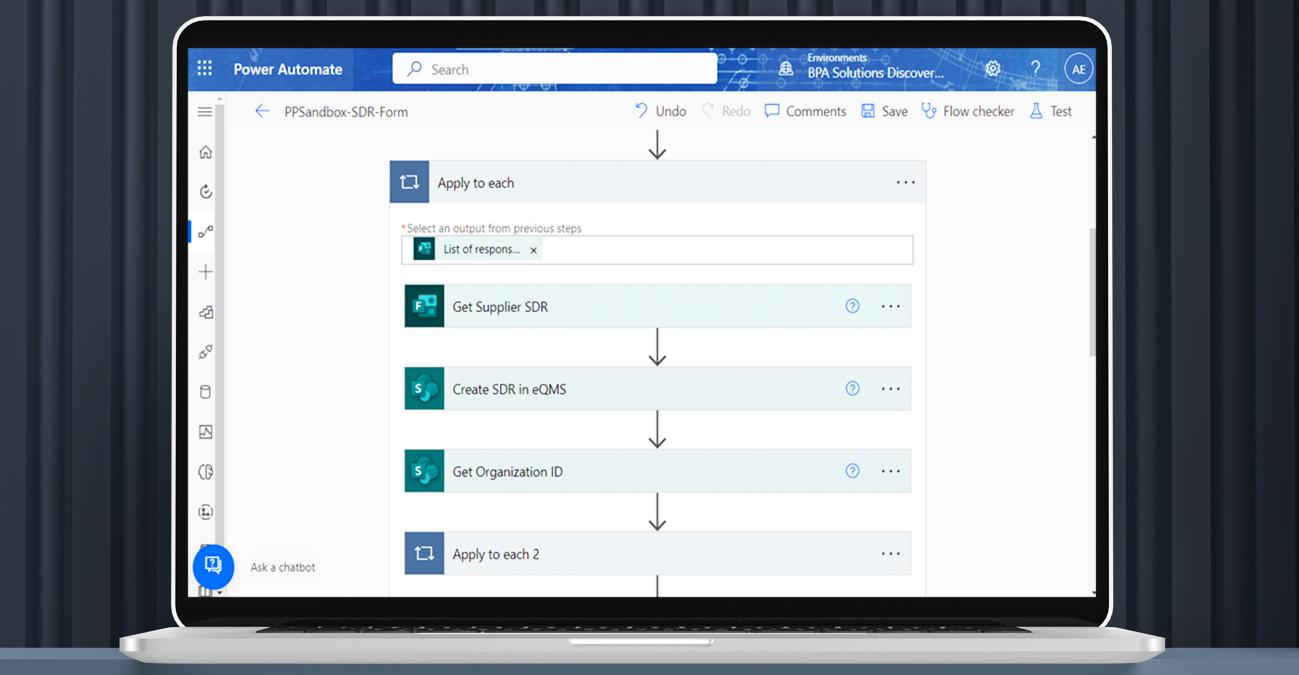Viewport: 1299px width, 675px height.
Task: Go to Home in the sidebar
Action: pos(205,152)
